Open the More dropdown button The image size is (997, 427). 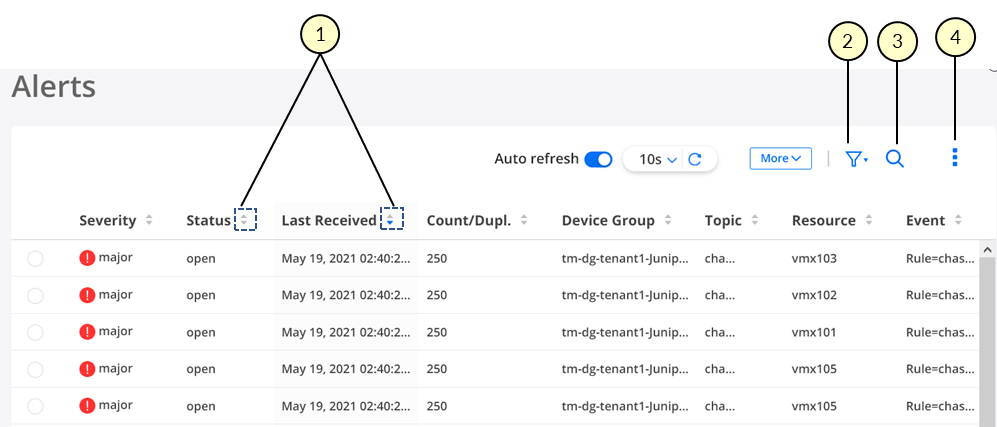780,158
